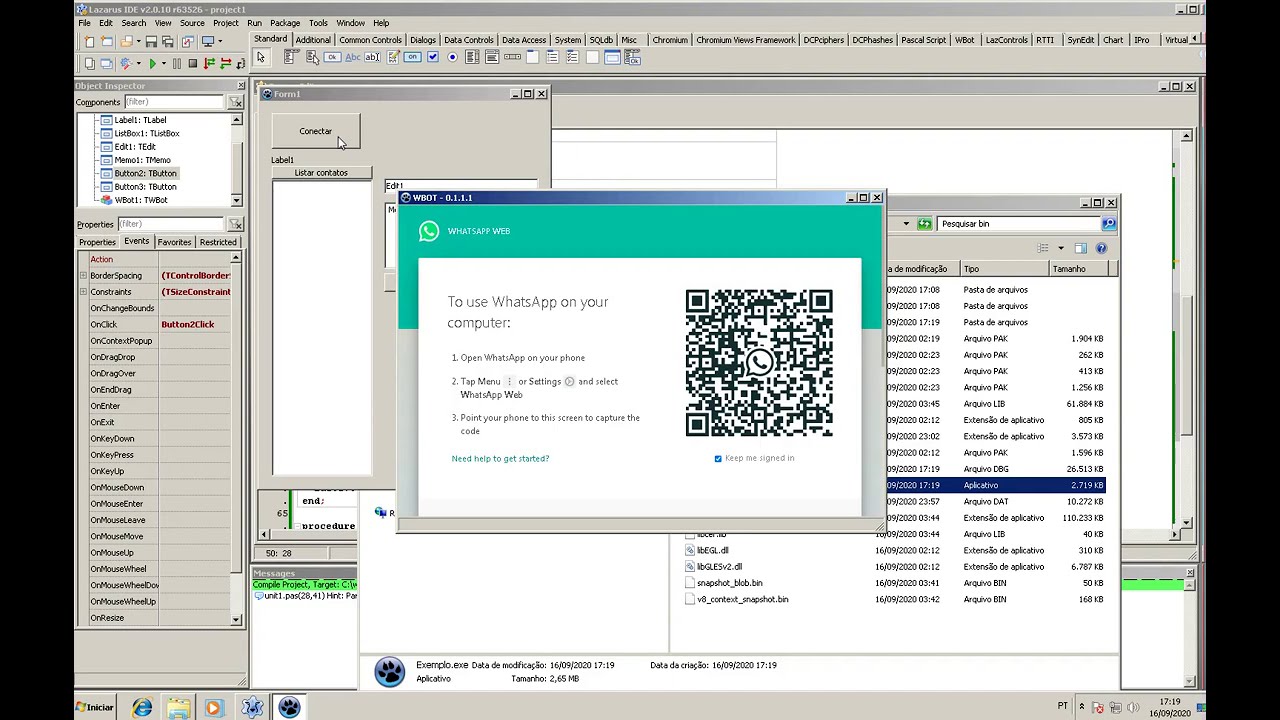Open Internet Explorer from the taskbar

point(142,707)
